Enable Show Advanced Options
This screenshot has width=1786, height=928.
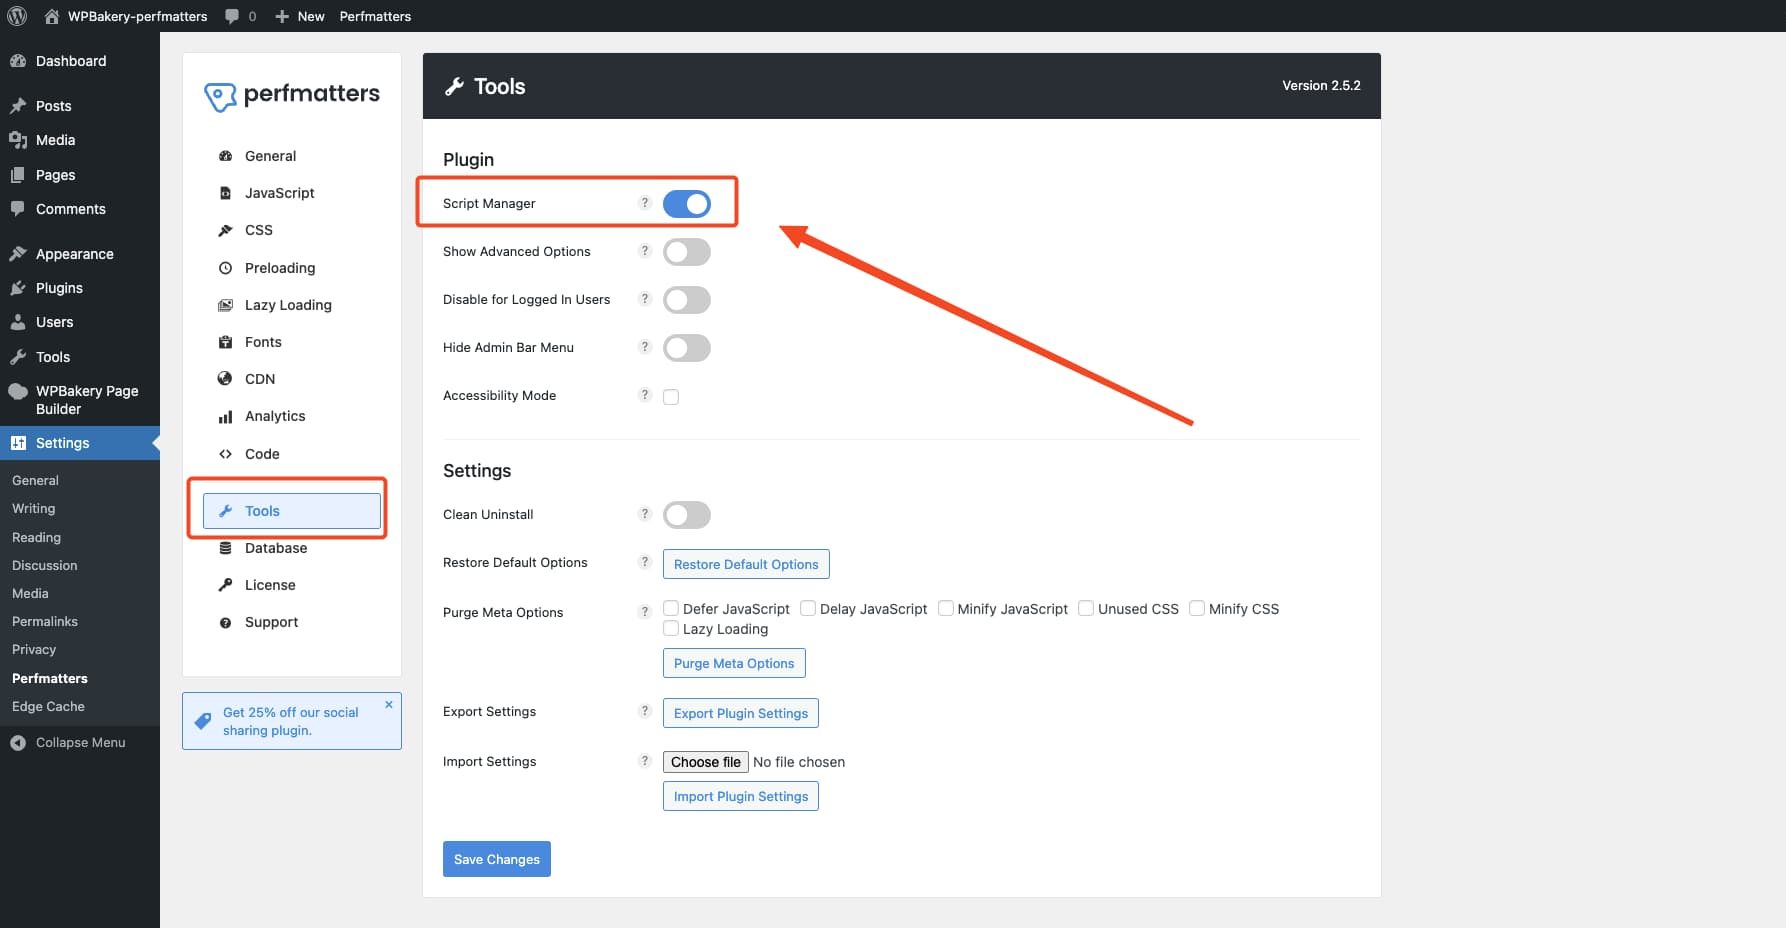[x=687, y=251]
